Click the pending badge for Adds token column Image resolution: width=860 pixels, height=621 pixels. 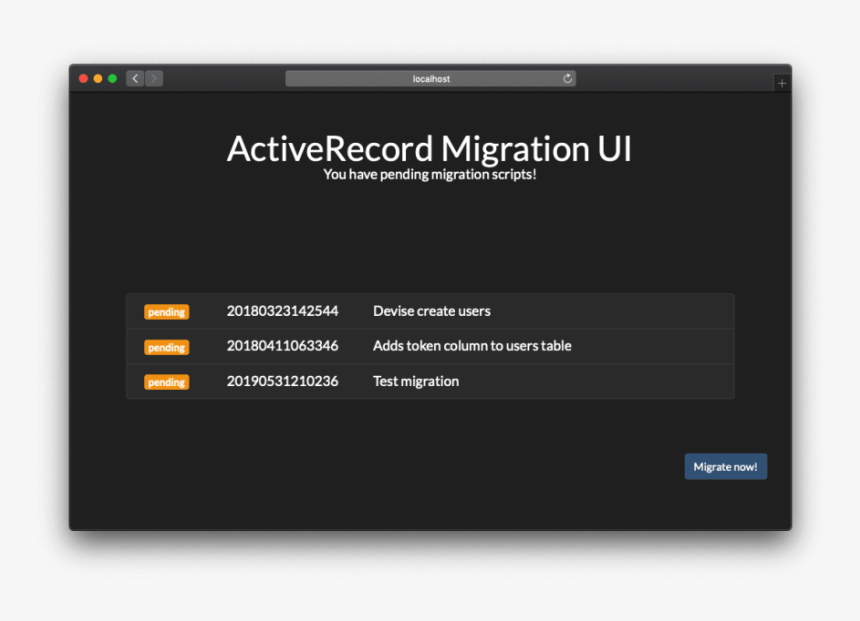[167, 347]
